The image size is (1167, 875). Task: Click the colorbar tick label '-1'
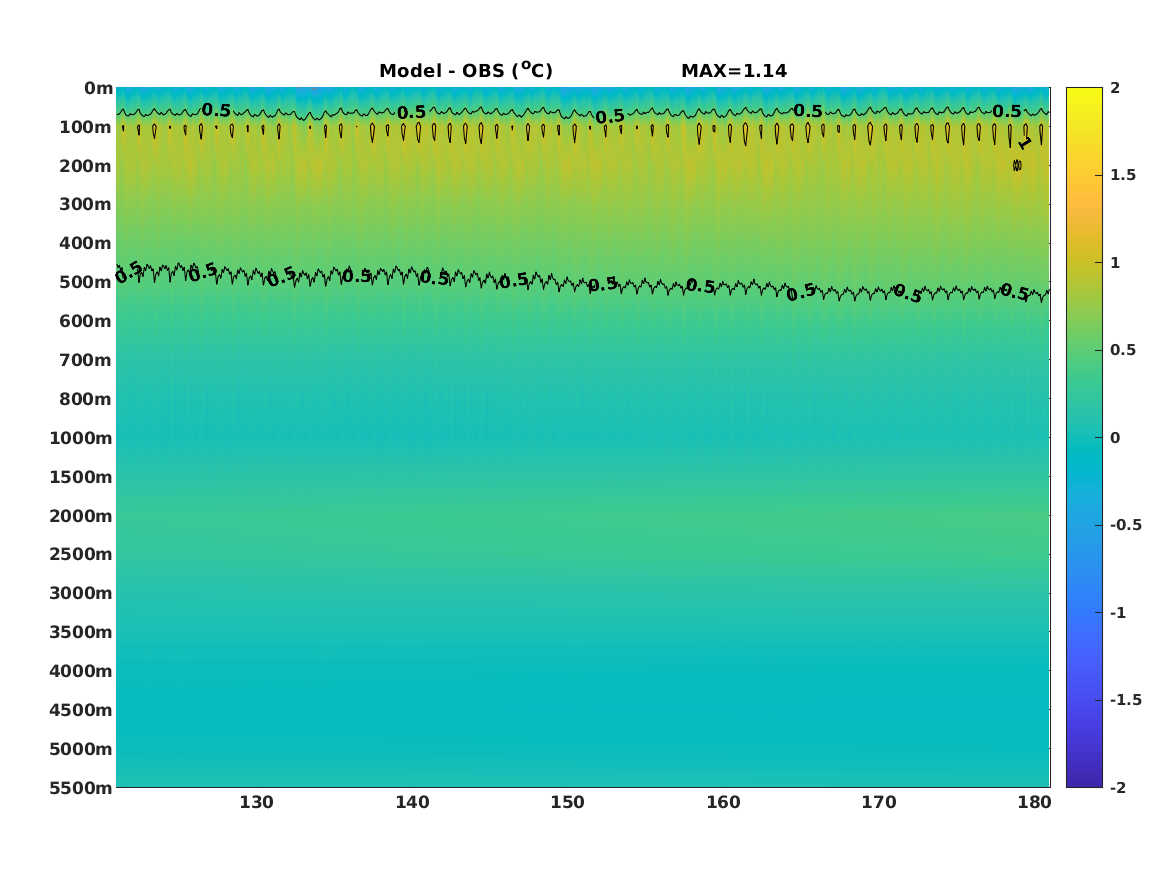click(1118, 612)
